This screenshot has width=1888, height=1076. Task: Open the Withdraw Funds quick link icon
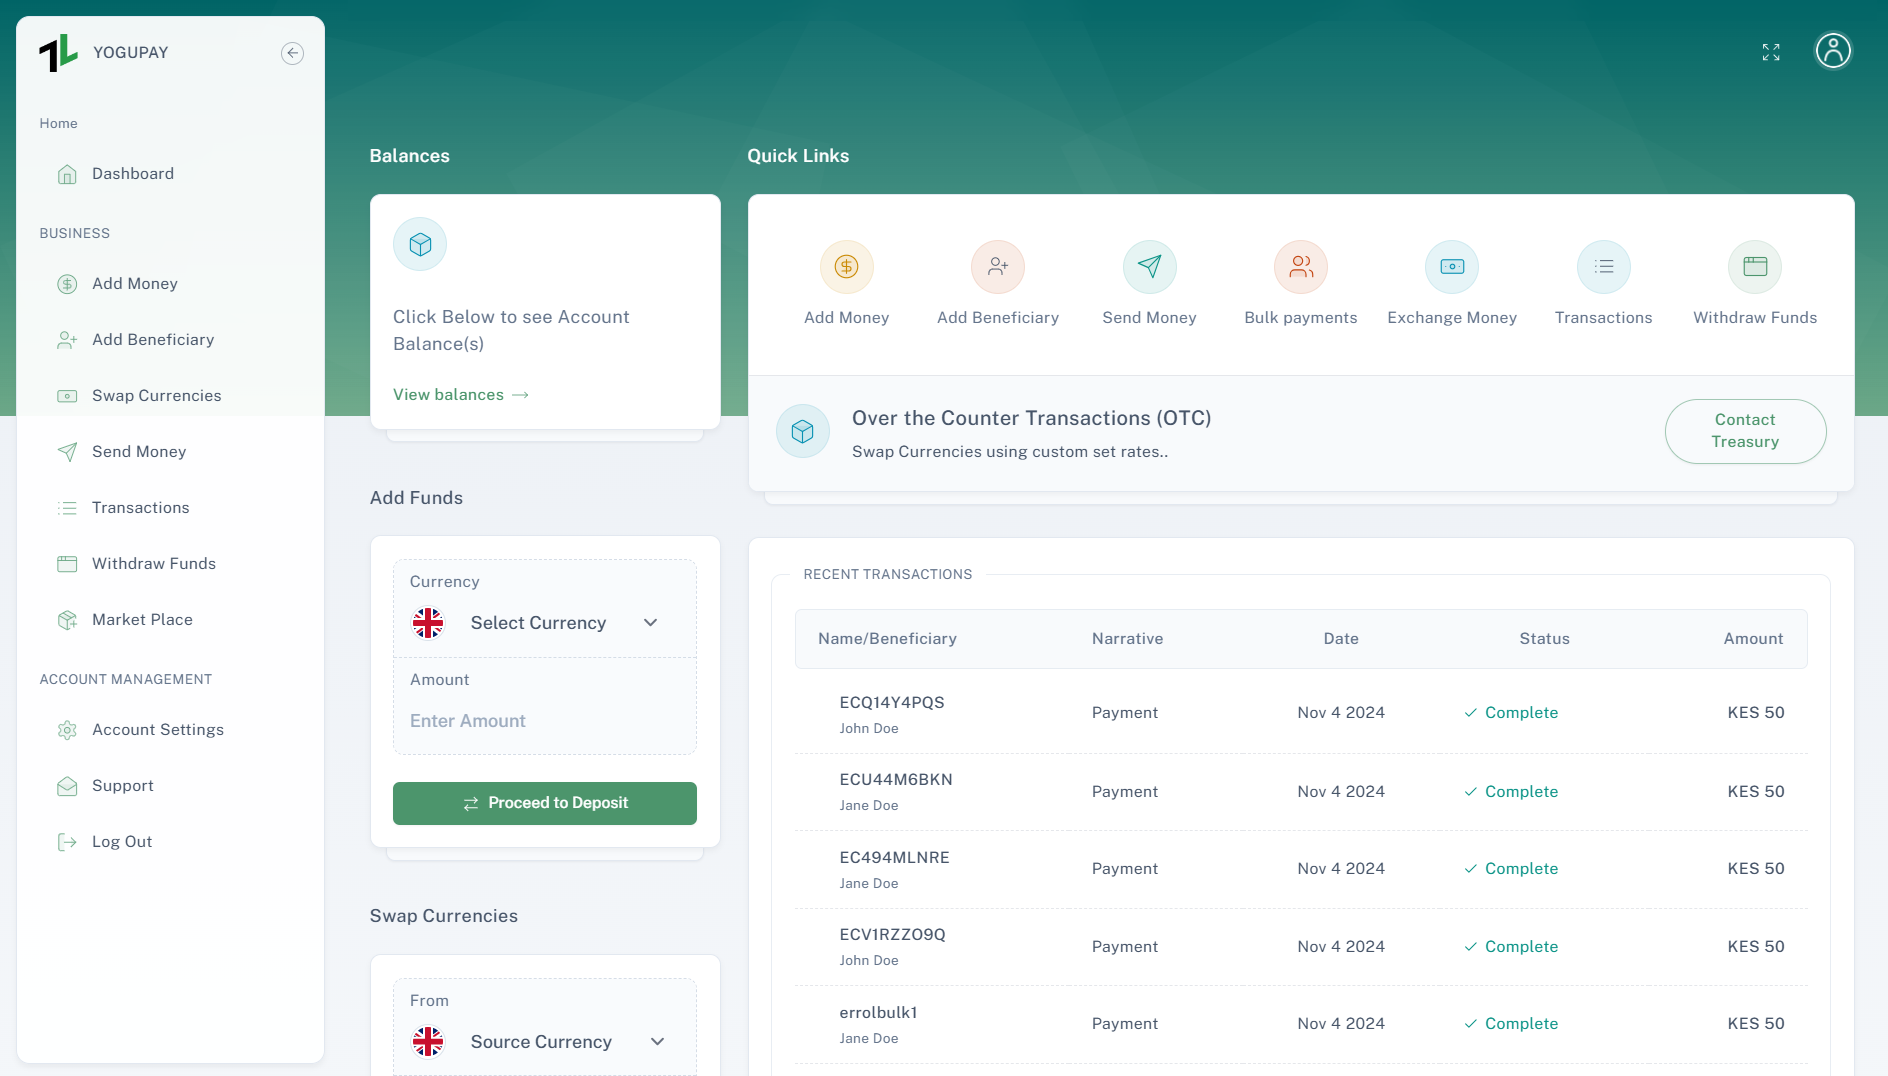(1754, 267)
